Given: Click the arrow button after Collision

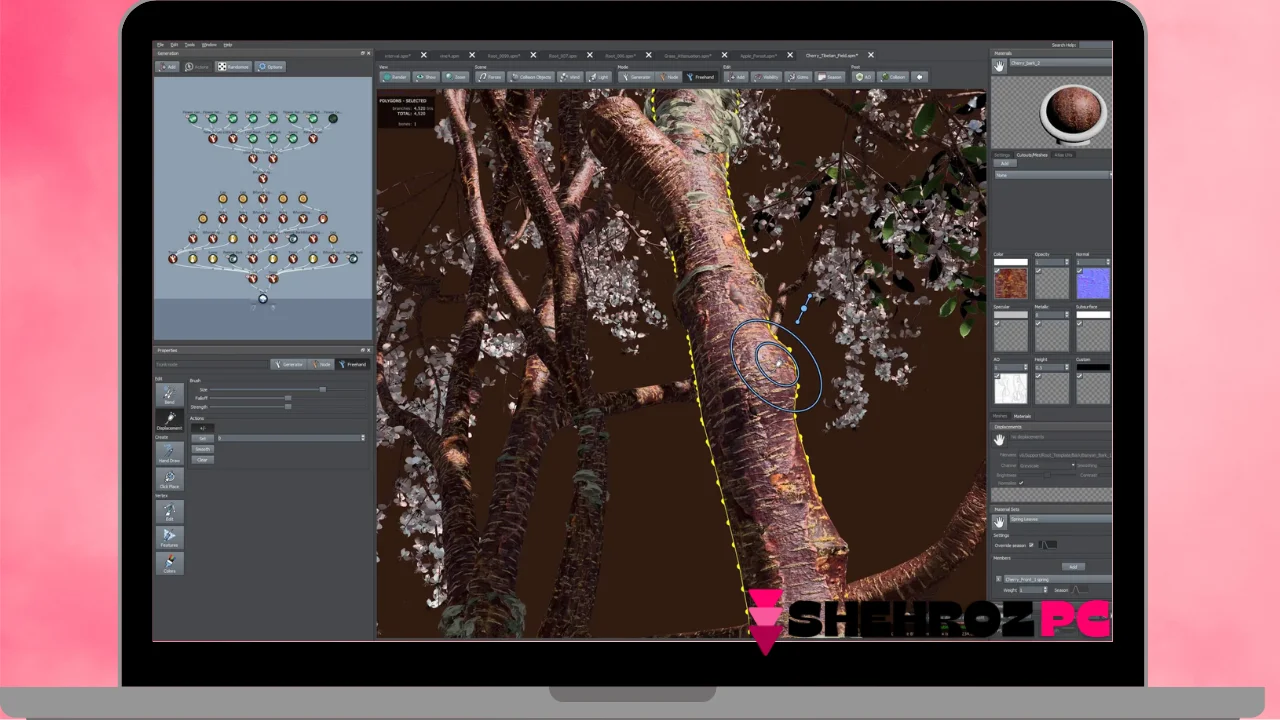Looking at the screenshot, I should click(919, 76).
